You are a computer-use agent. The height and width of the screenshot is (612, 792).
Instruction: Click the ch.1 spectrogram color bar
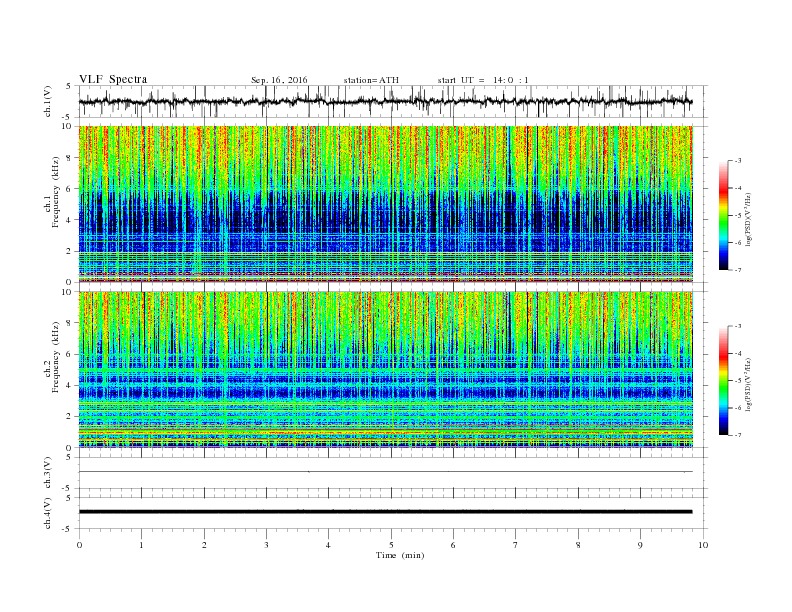coord(724,215)
